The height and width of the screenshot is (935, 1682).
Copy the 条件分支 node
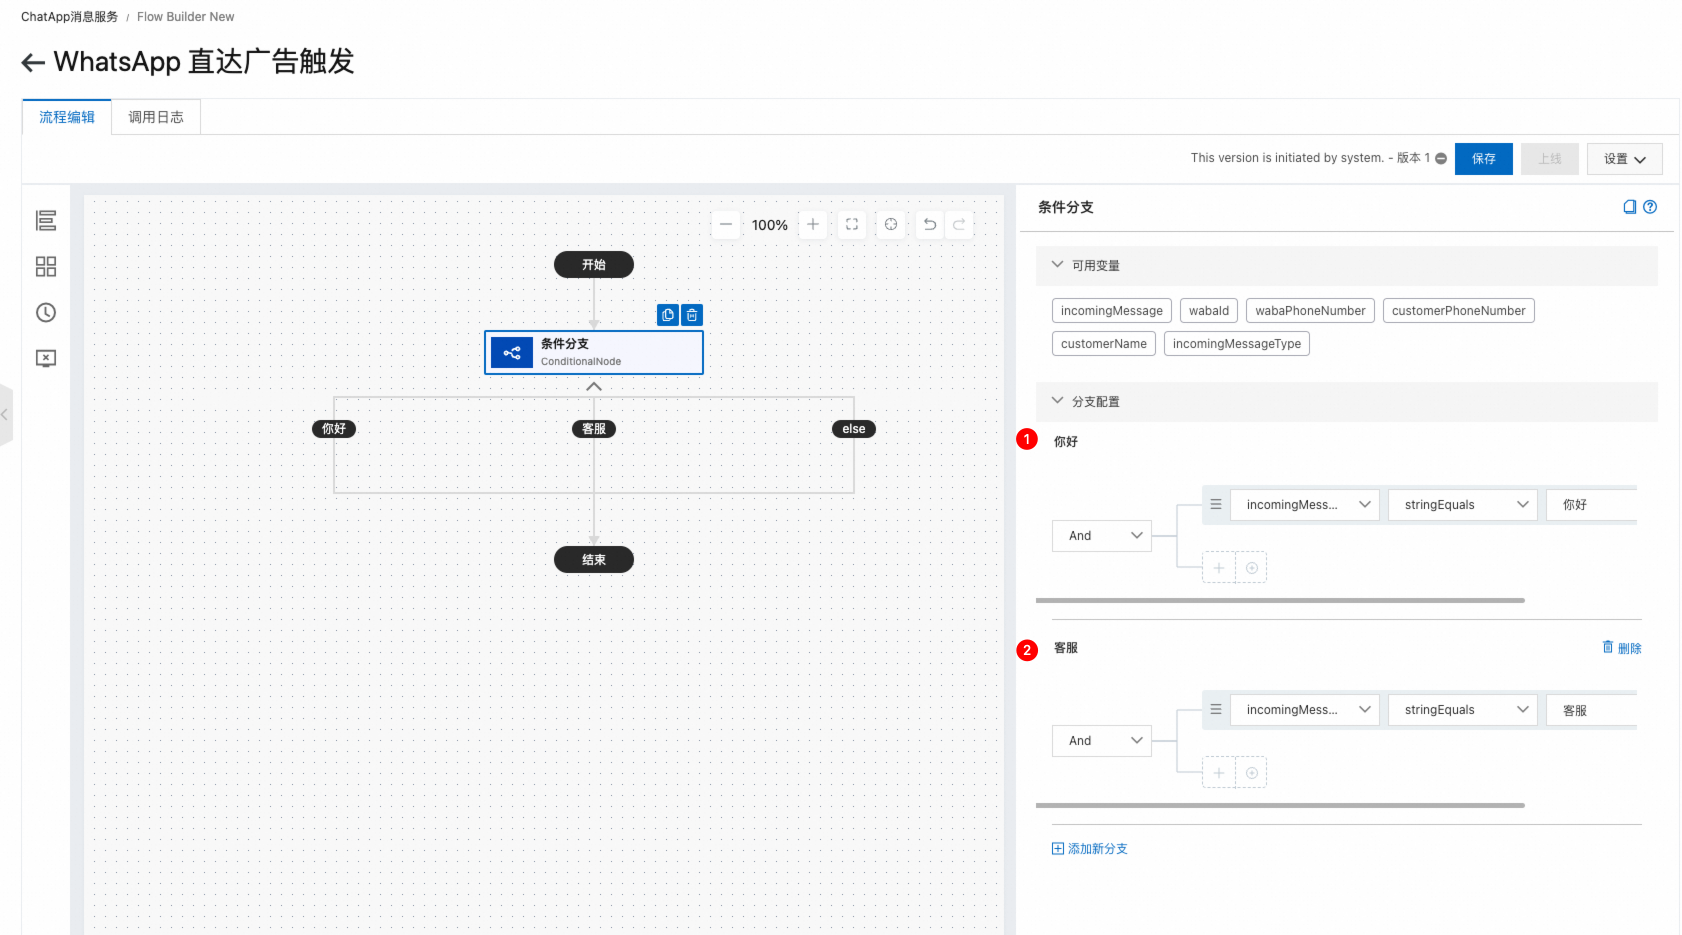(668, 315)
